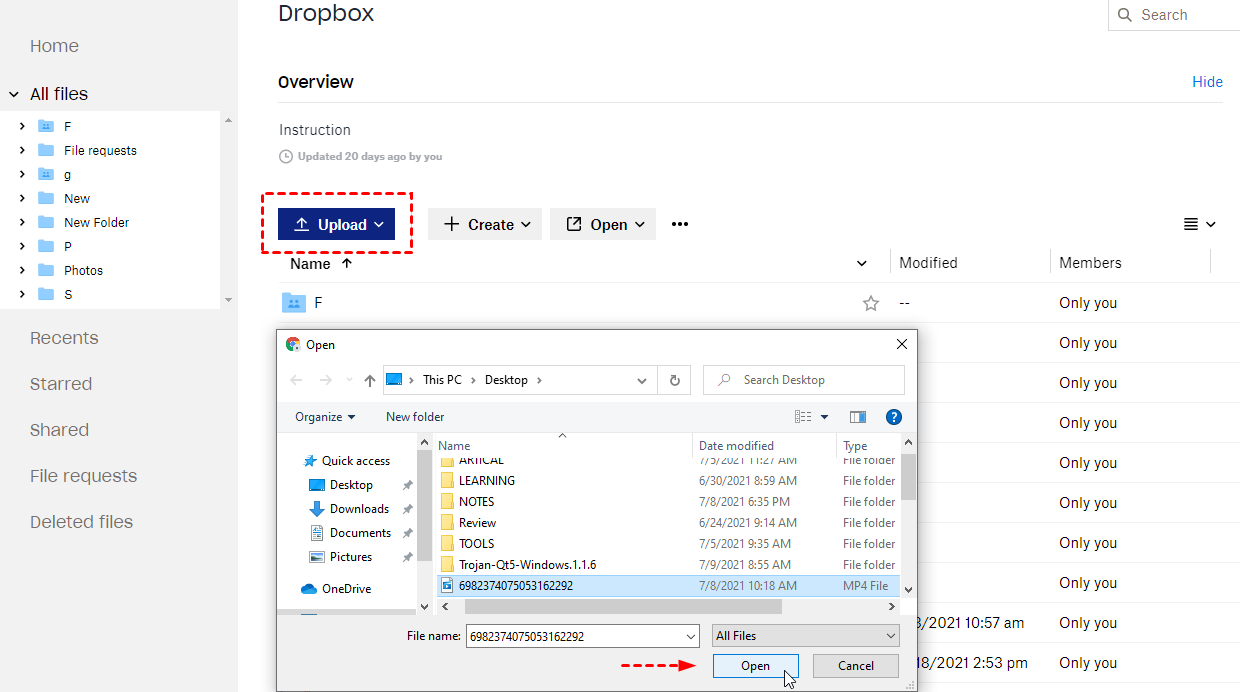Click the Cancel button
The image size is (1240, 692).
click(856, 666)
